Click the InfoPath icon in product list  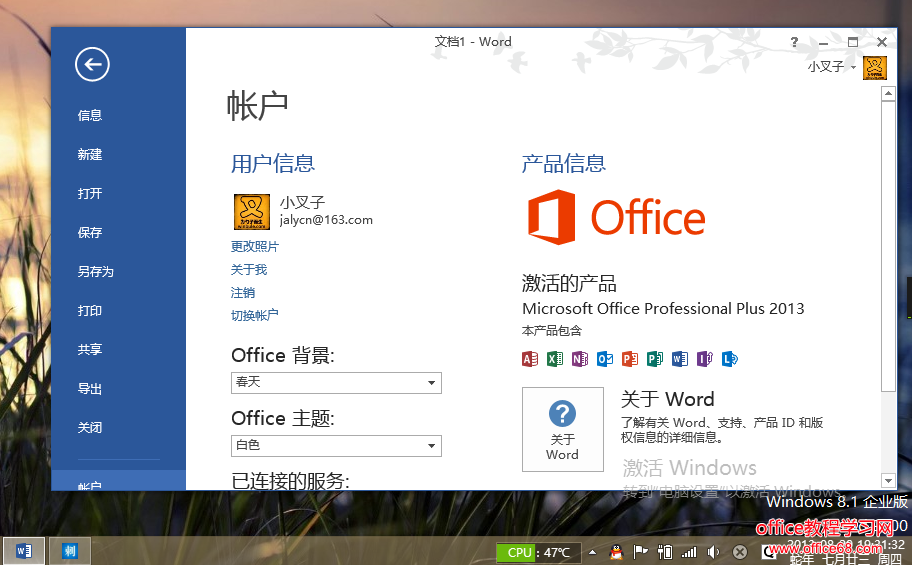coord(705,358)
